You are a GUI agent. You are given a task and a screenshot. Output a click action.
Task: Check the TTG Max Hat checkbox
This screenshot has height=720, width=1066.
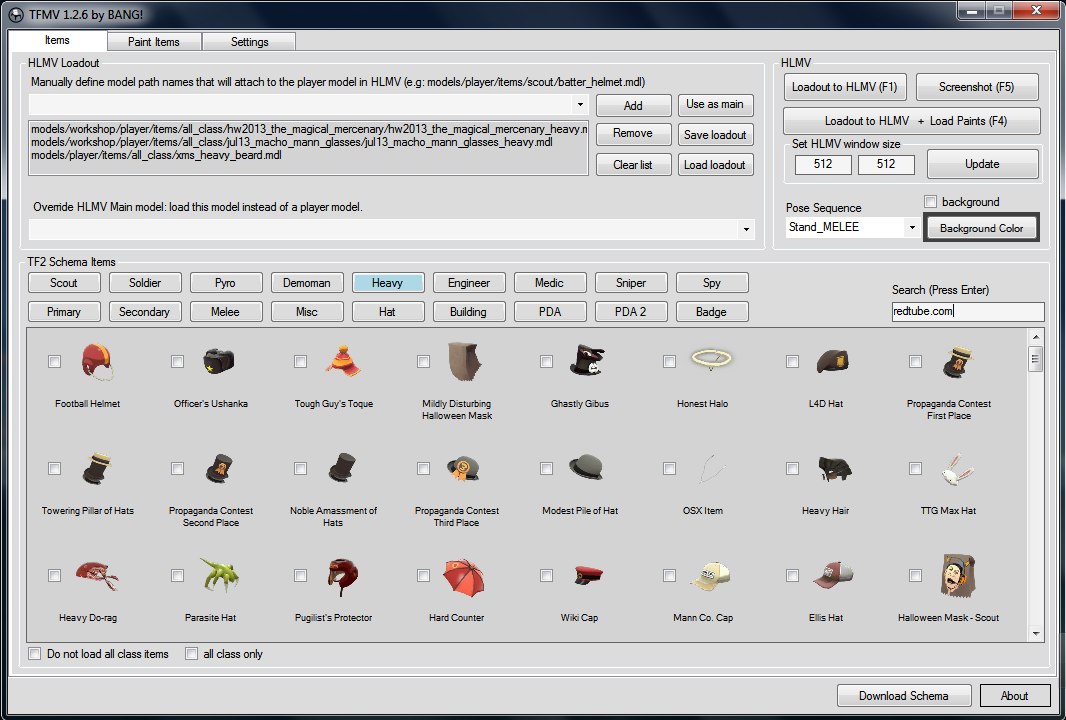(915, 468)
